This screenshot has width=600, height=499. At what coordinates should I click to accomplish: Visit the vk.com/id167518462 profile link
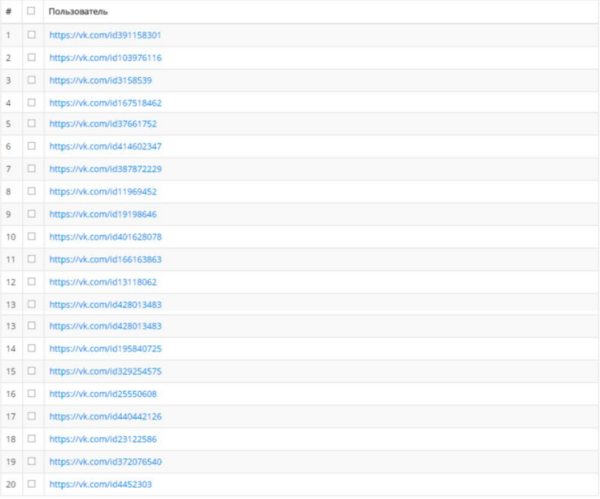tap(105, 103)
